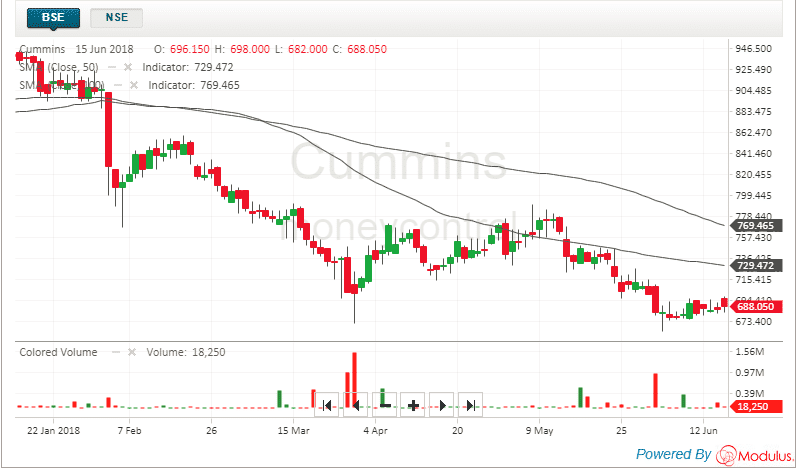This screenshot has width=798, height=470.
Task: Click the 715.415 price axis label
Action: [753, 280]
